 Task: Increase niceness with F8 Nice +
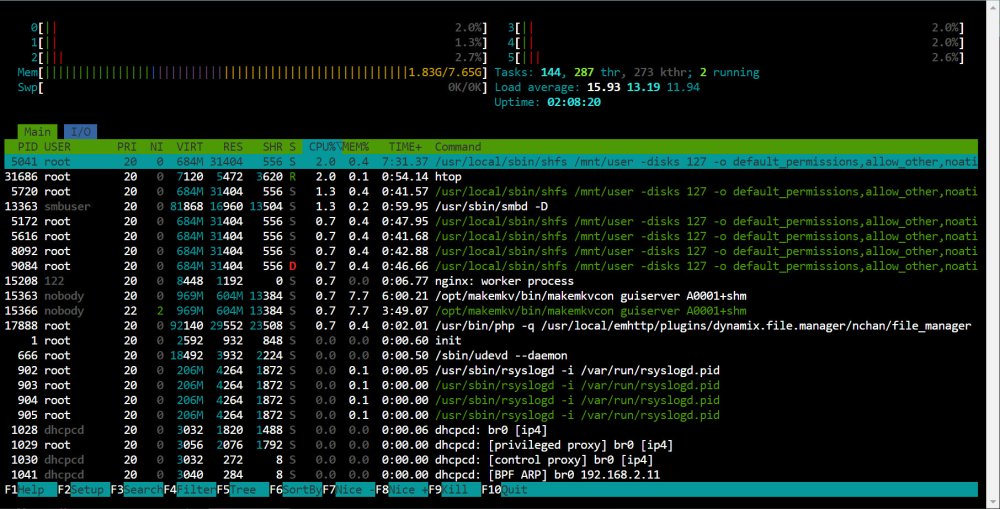(401, 490)
